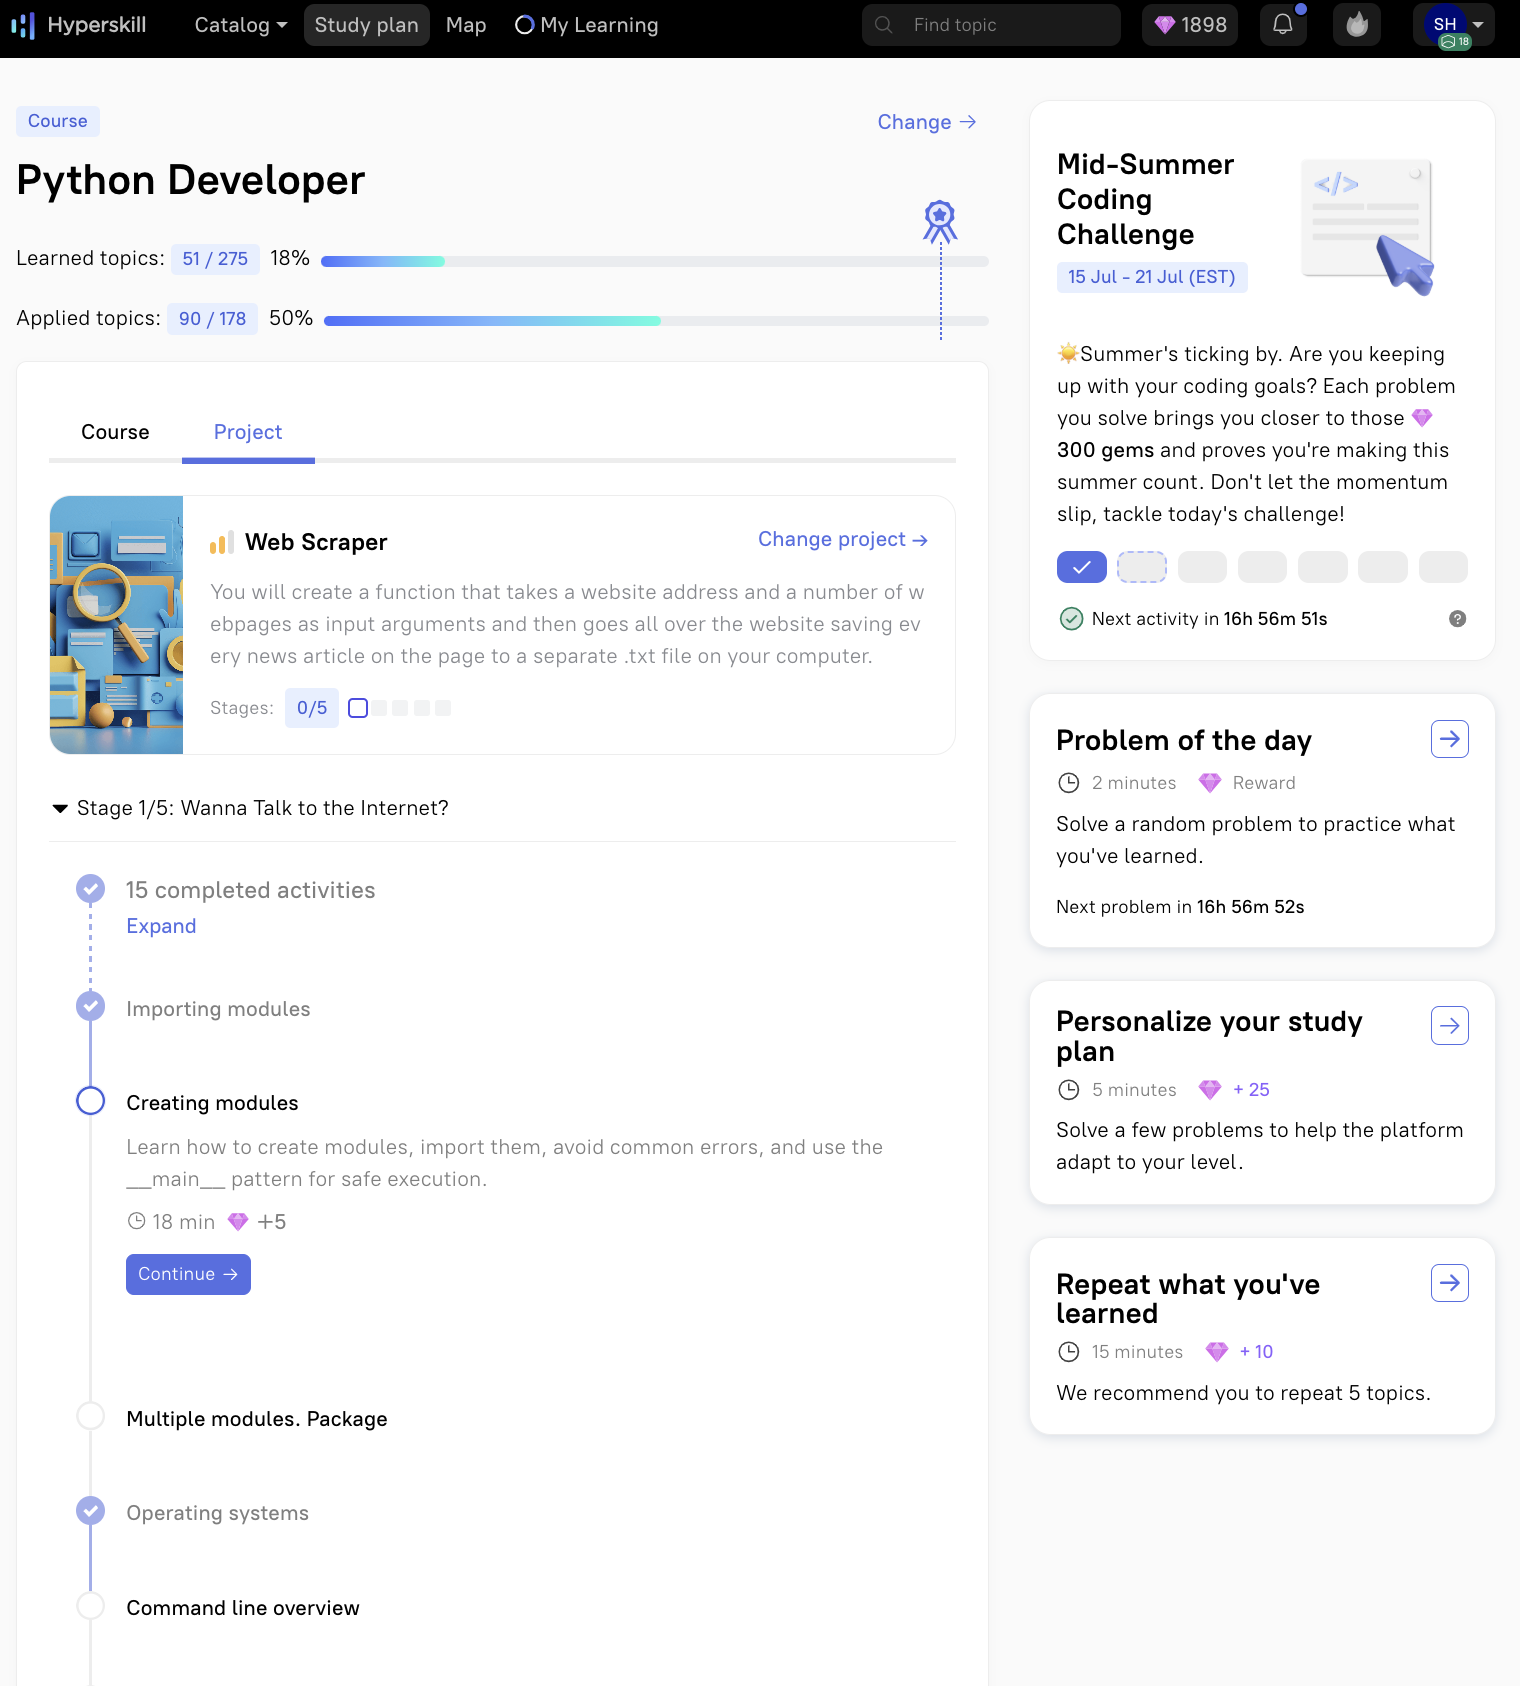Click the gems balance 1898 icon
Screen dimensions: 1520x1686
pos(1190,25)
